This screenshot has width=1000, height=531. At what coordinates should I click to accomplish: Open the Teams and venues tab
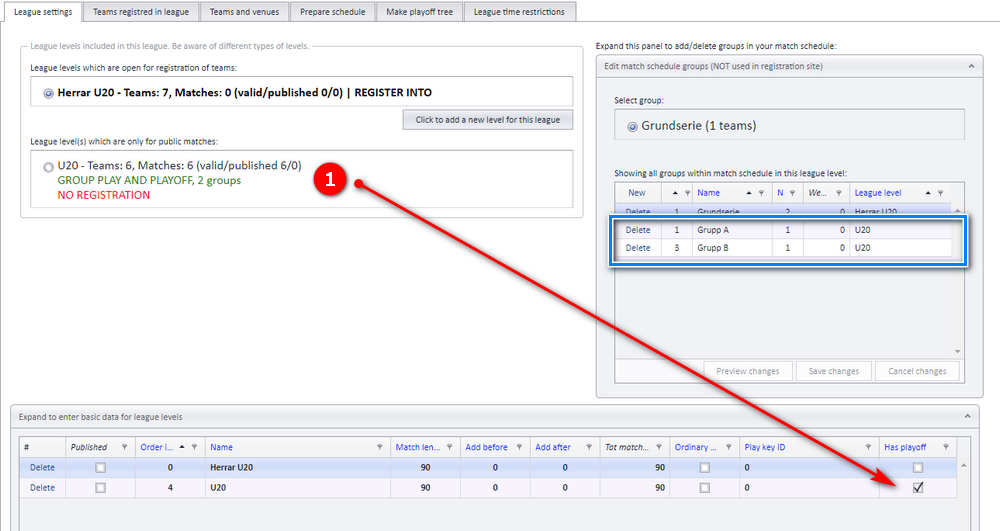244,11
